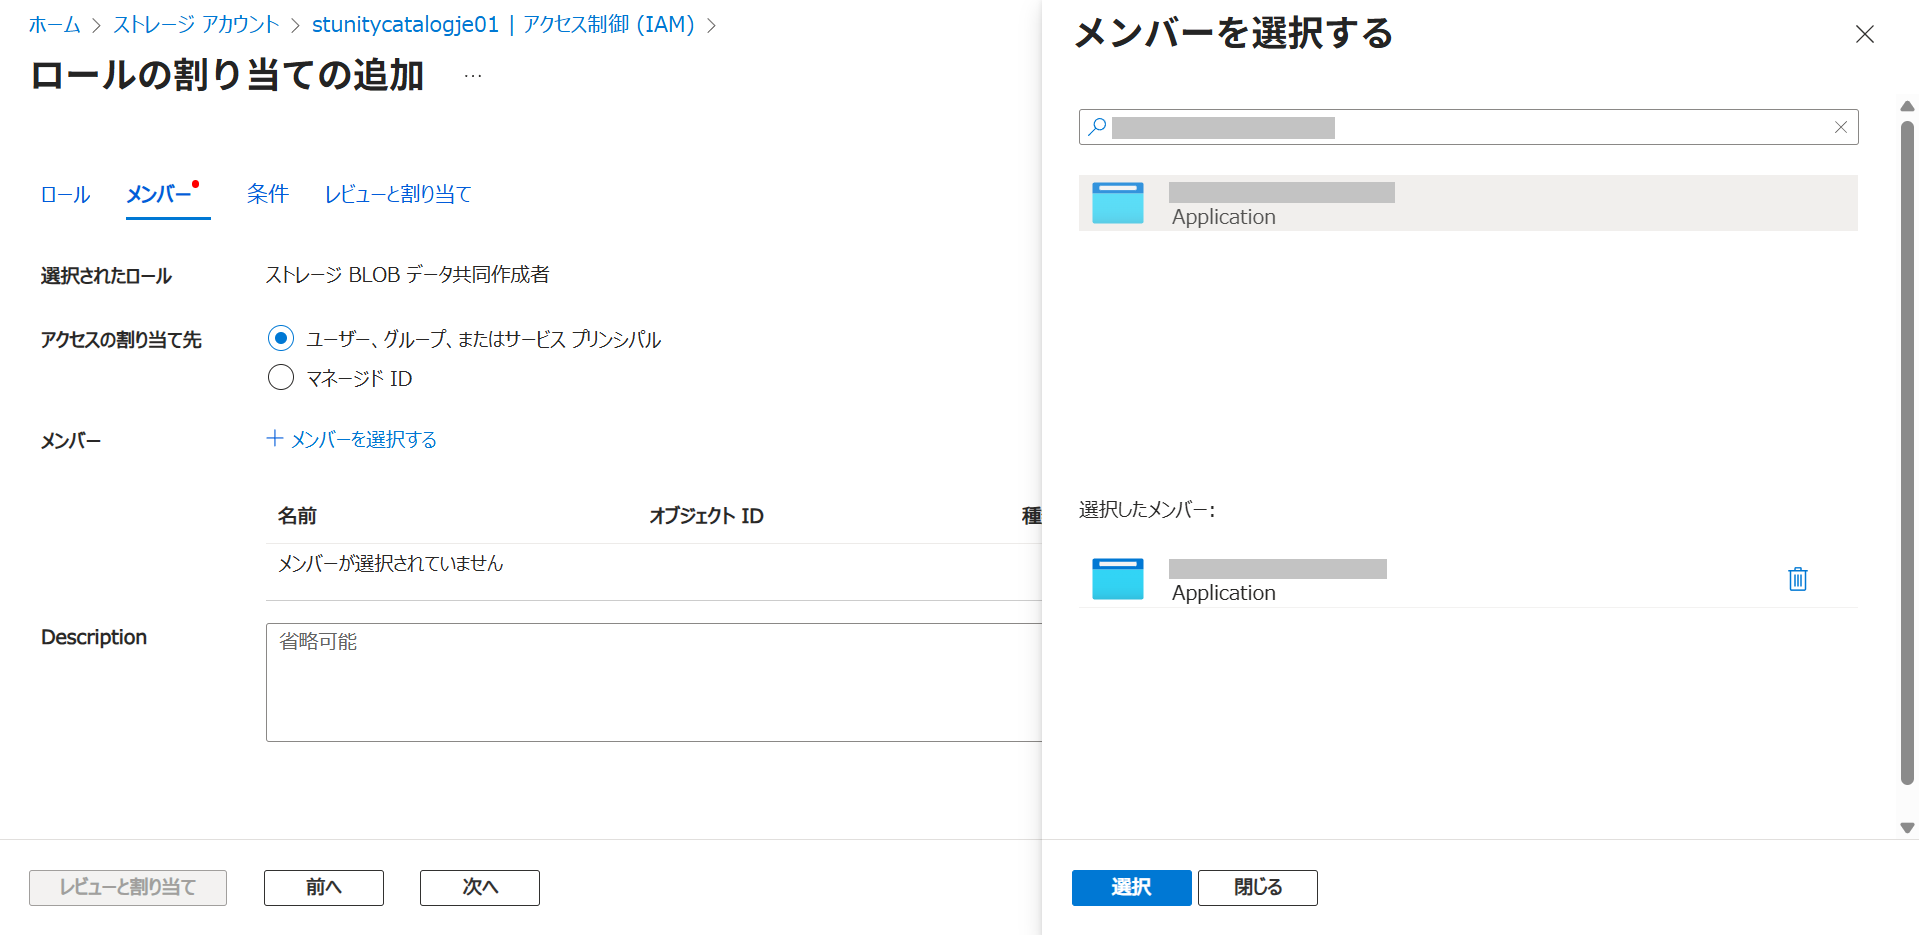Click the Application icon under 選択したメンバー
This screenshot has height=935, width=1919.
[1117, 579]
